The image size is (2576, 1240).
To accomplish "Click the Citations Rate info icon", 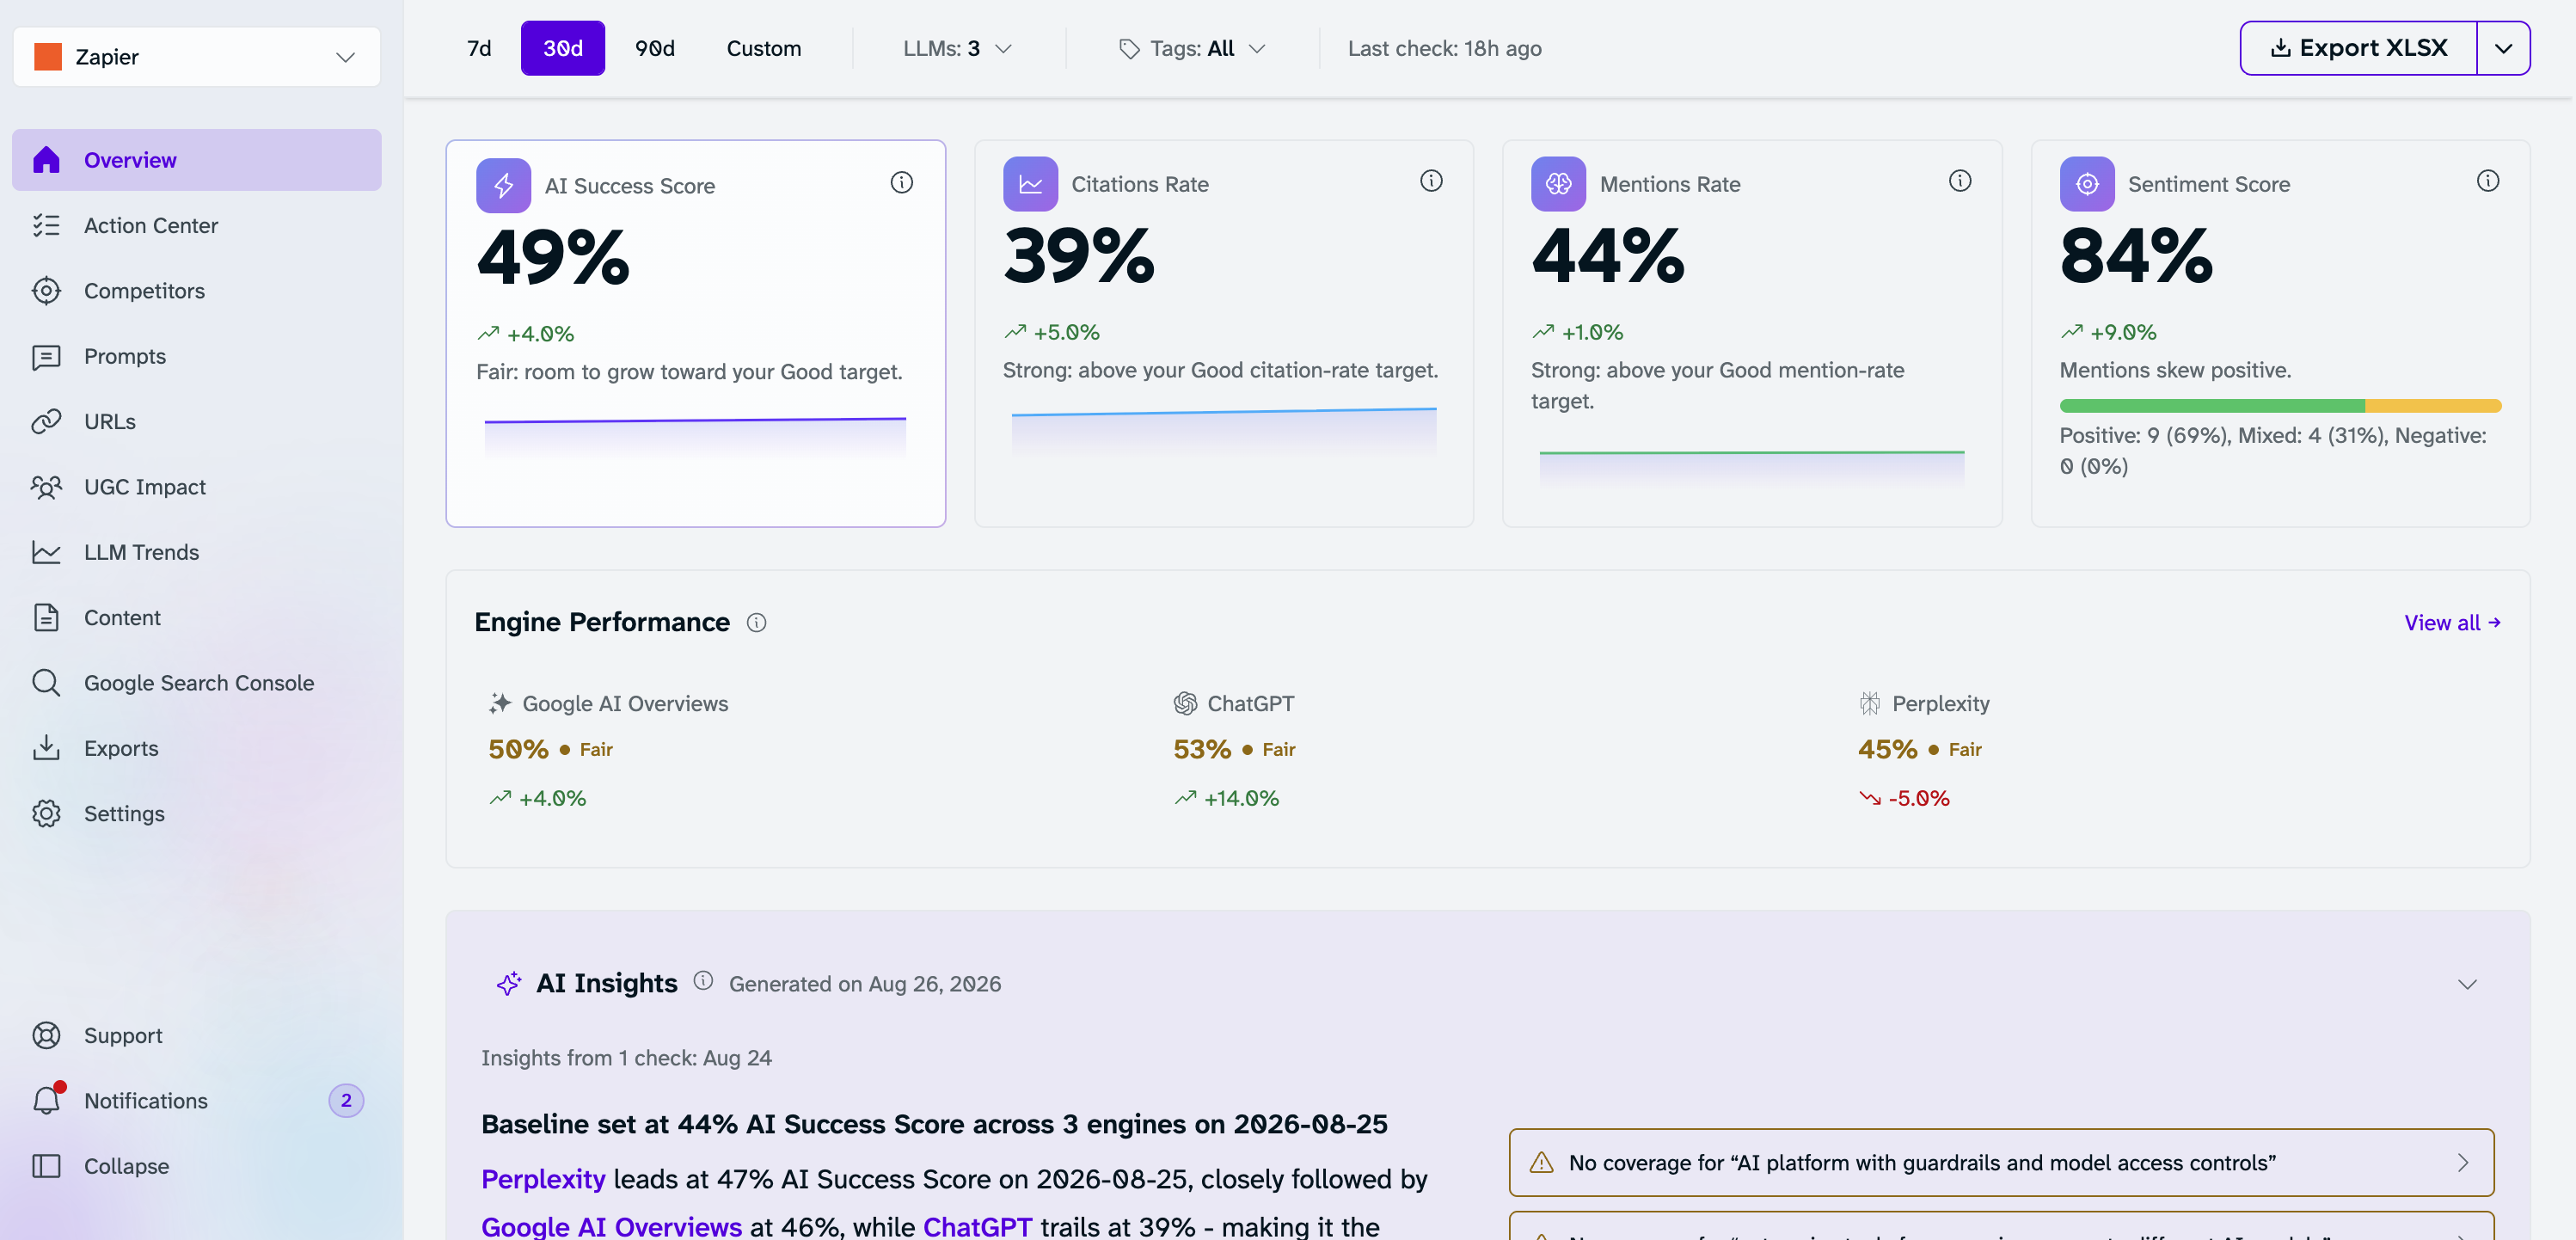I will 1431,180.
